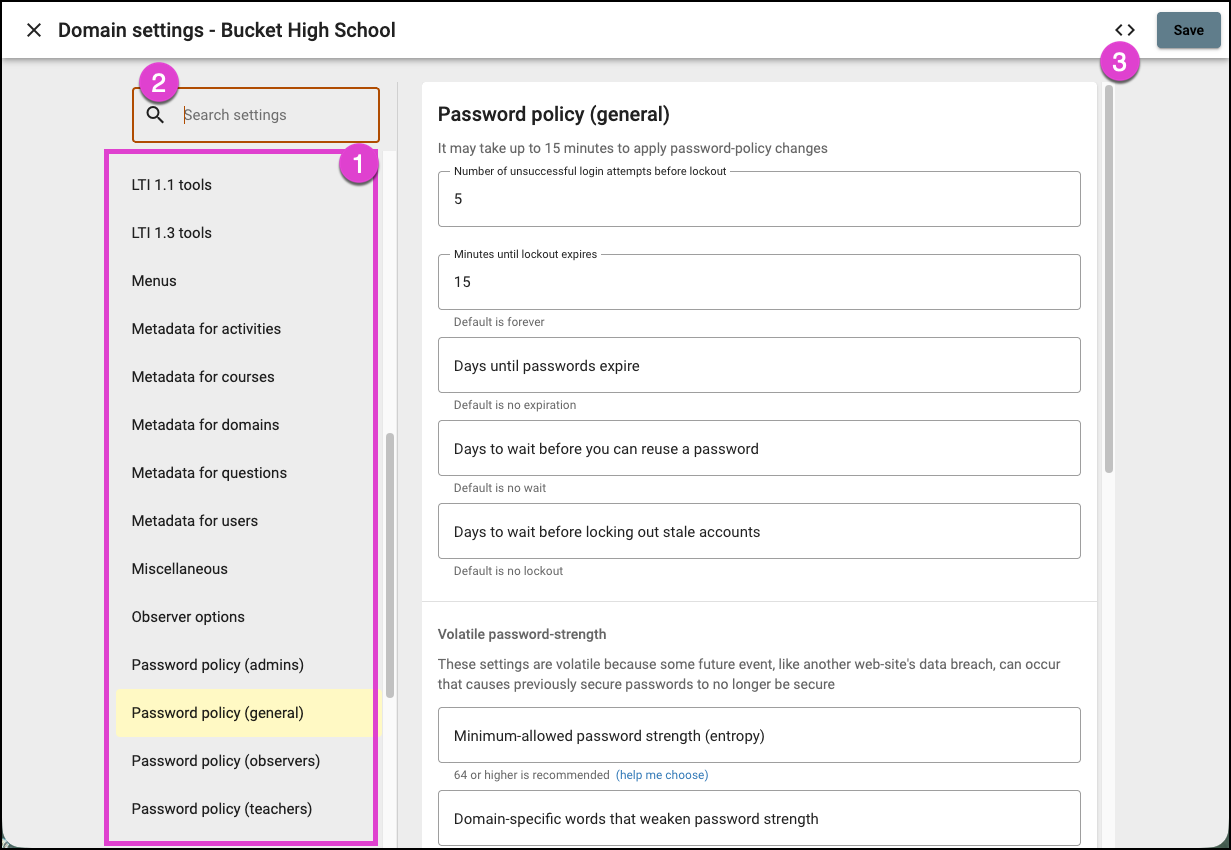Open the code editor view icon

1125,30
